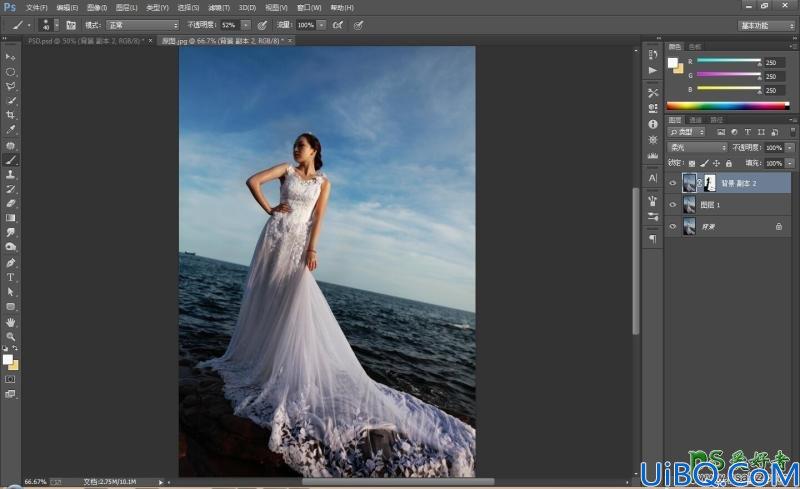Select the Elliptical Marquee tool
The height and width of the screenshot is (489, 800).
click(x=10, y=71)
